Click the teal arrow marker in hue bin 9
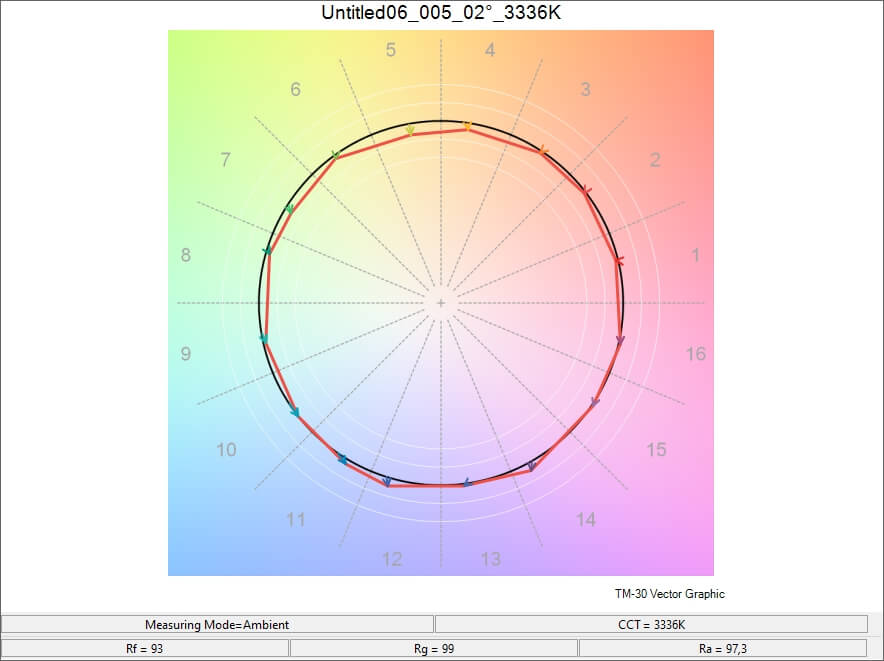The image size is (884, 661). point(264,339)
